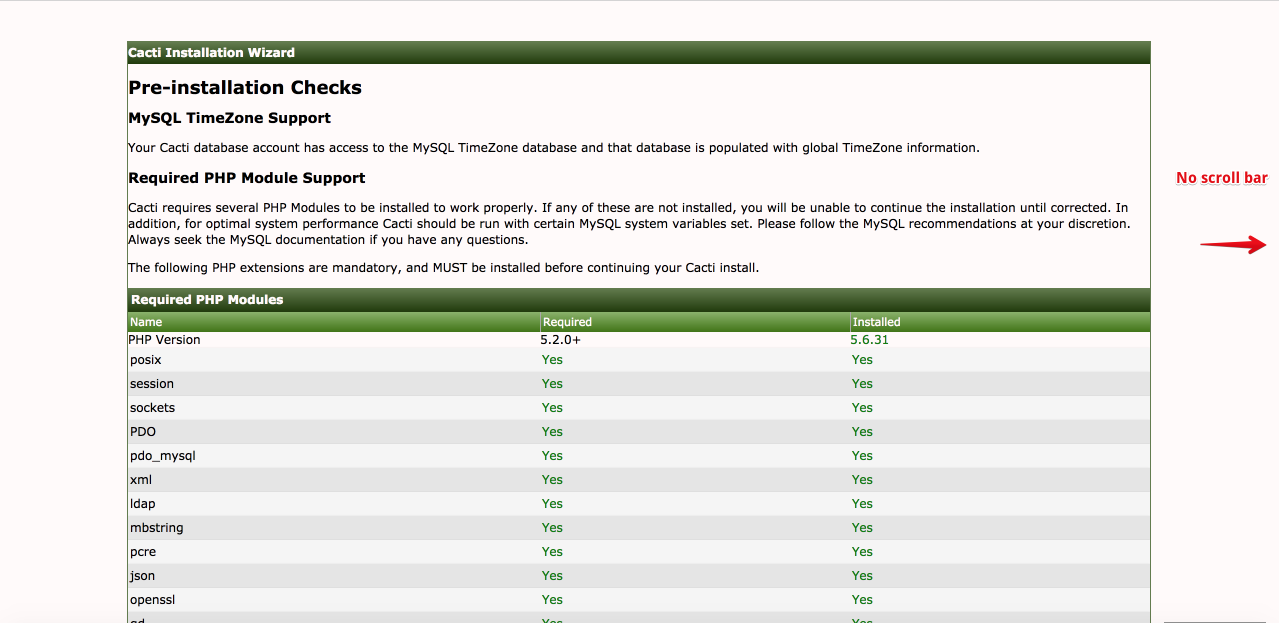Screen dimensions: 1279x623
Task: Click the sentence starting 'The following PHP extensions are mandatory'
Action: tap(444, 268)
